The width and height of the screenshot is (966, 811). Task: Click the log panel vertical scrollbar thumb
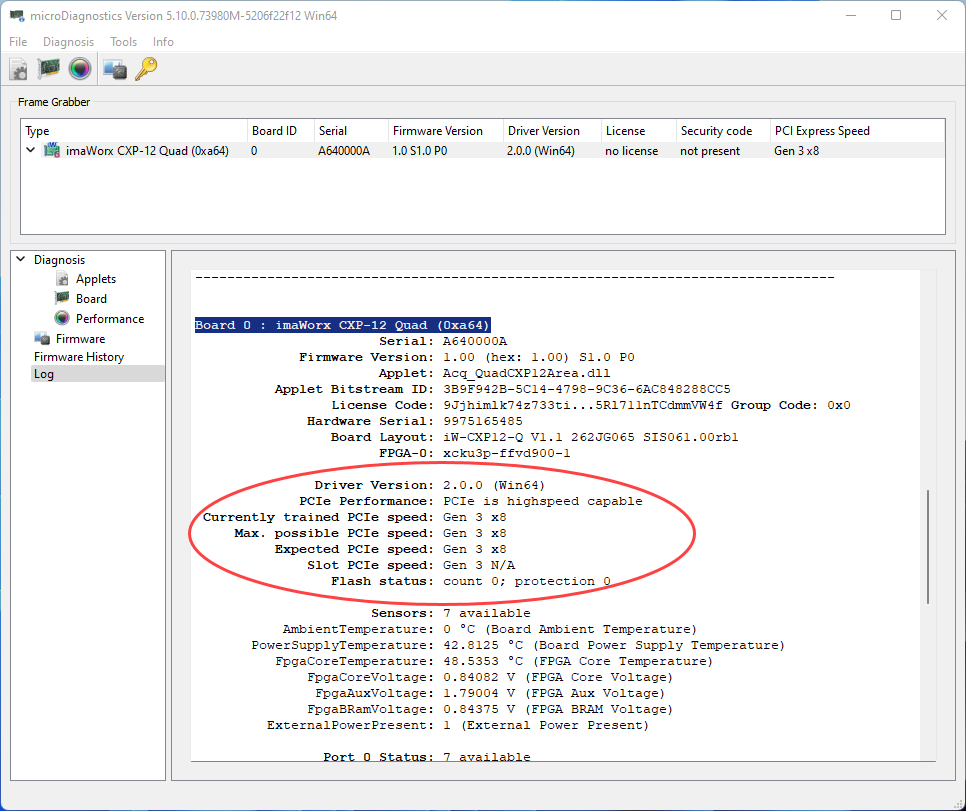click(928, 546)
